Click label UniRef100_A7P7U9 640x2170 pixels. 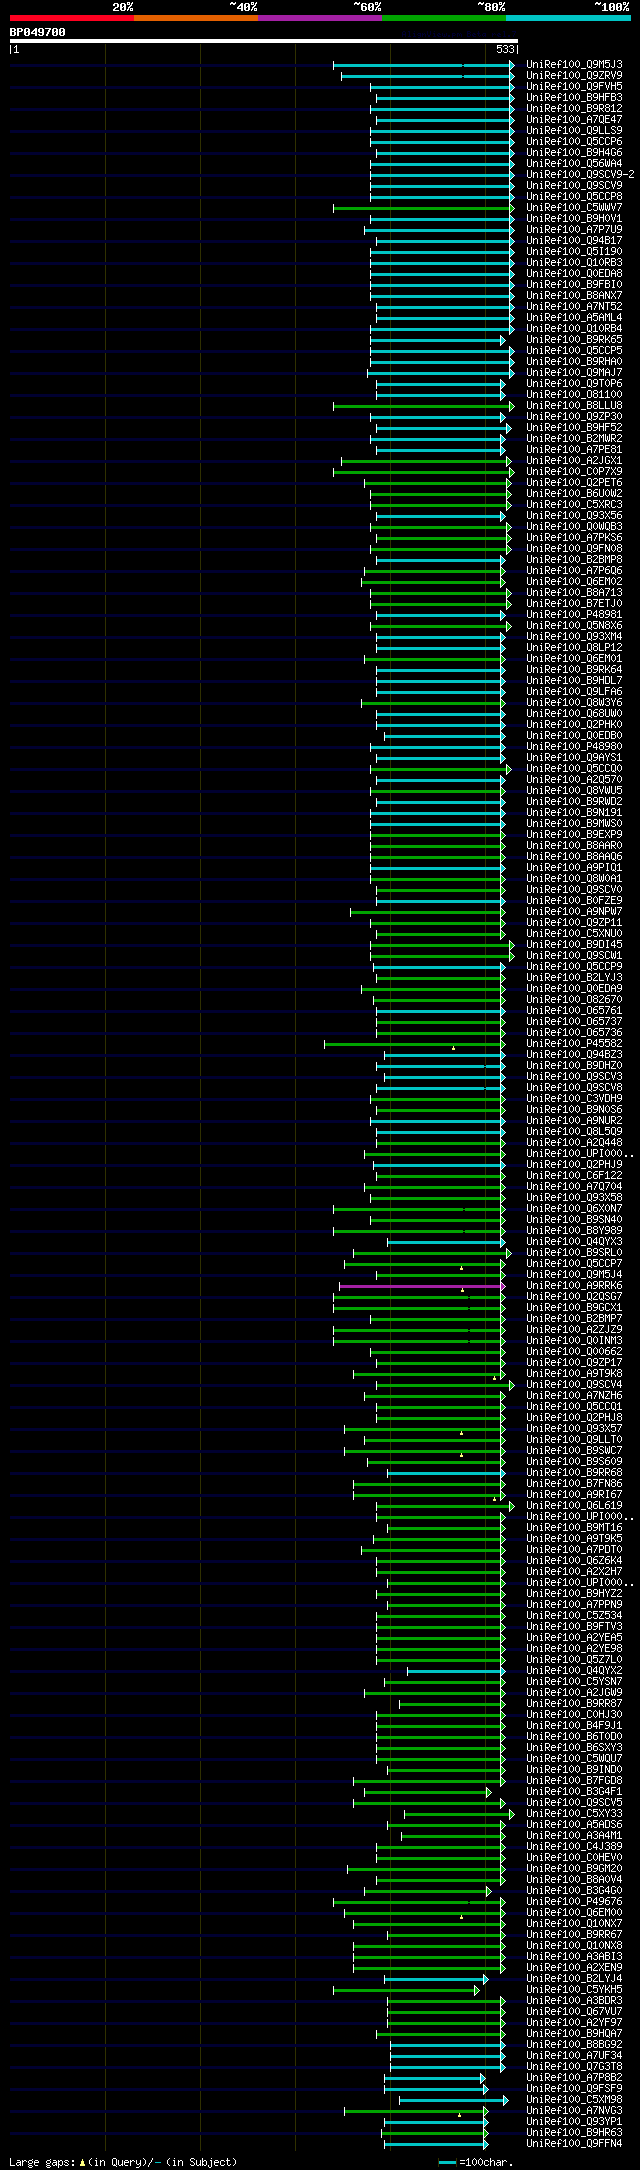(x=574, y=229)
